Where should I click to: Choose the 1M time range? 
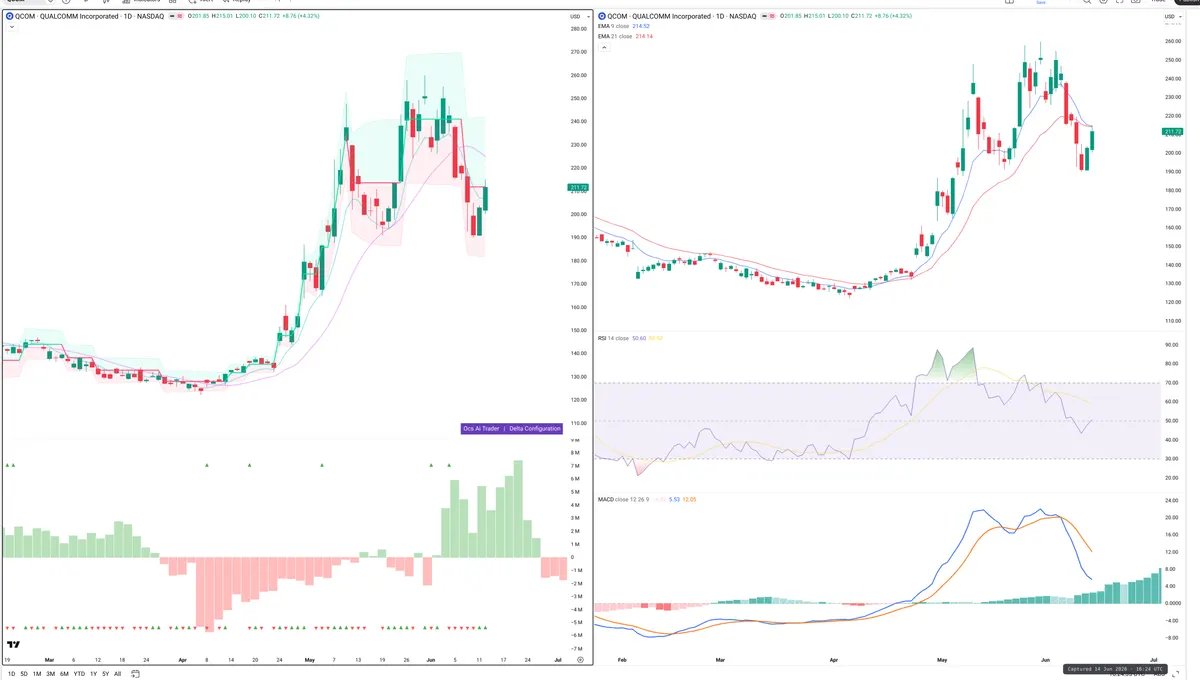37,674
